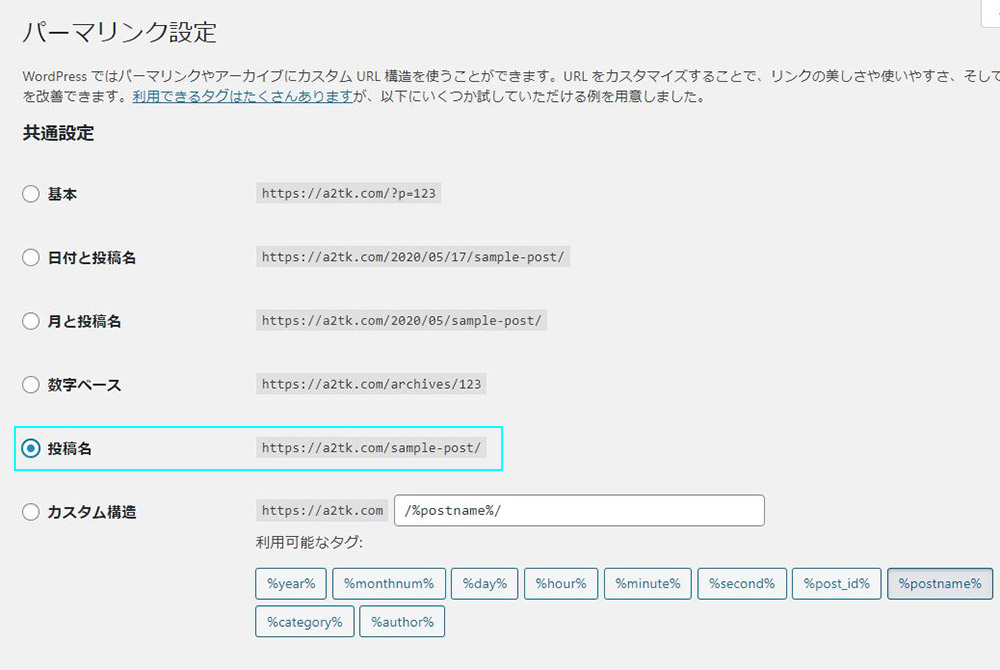Add the %minute% tag
The image size is (1000, 670).
pos(648,584)
